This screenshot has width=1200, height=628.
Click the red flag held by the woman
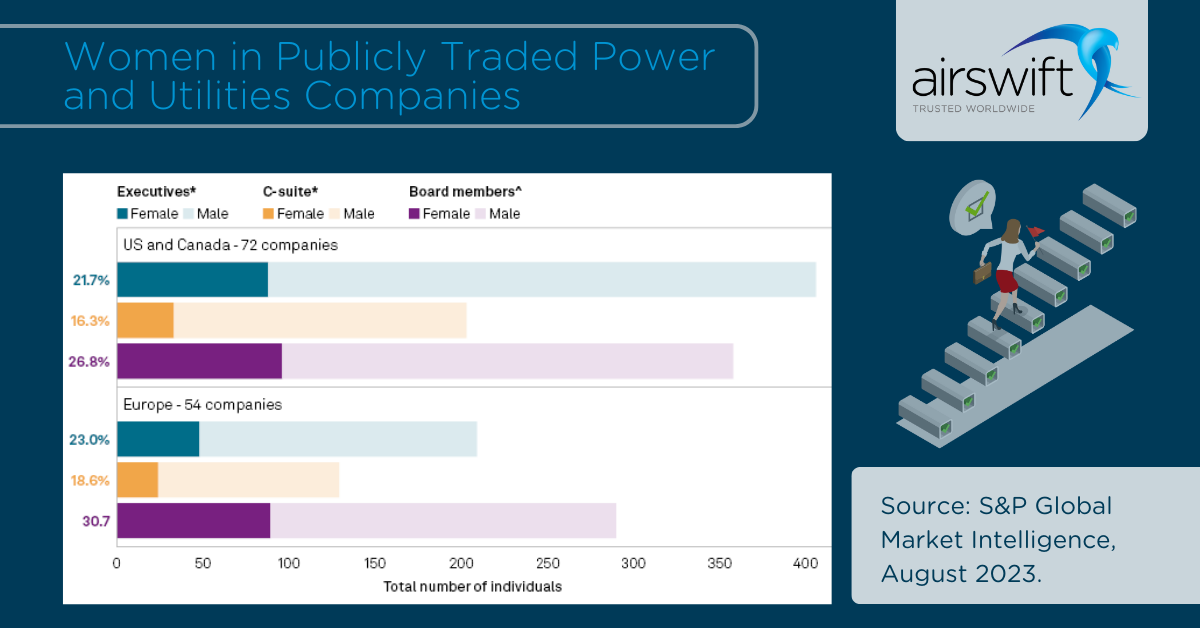(1035, 231)
